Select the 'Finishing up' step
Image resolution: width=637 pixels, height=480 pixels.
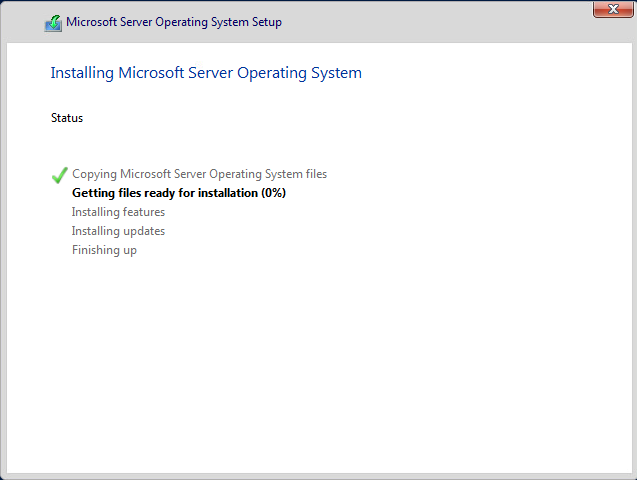coord(104,250)
